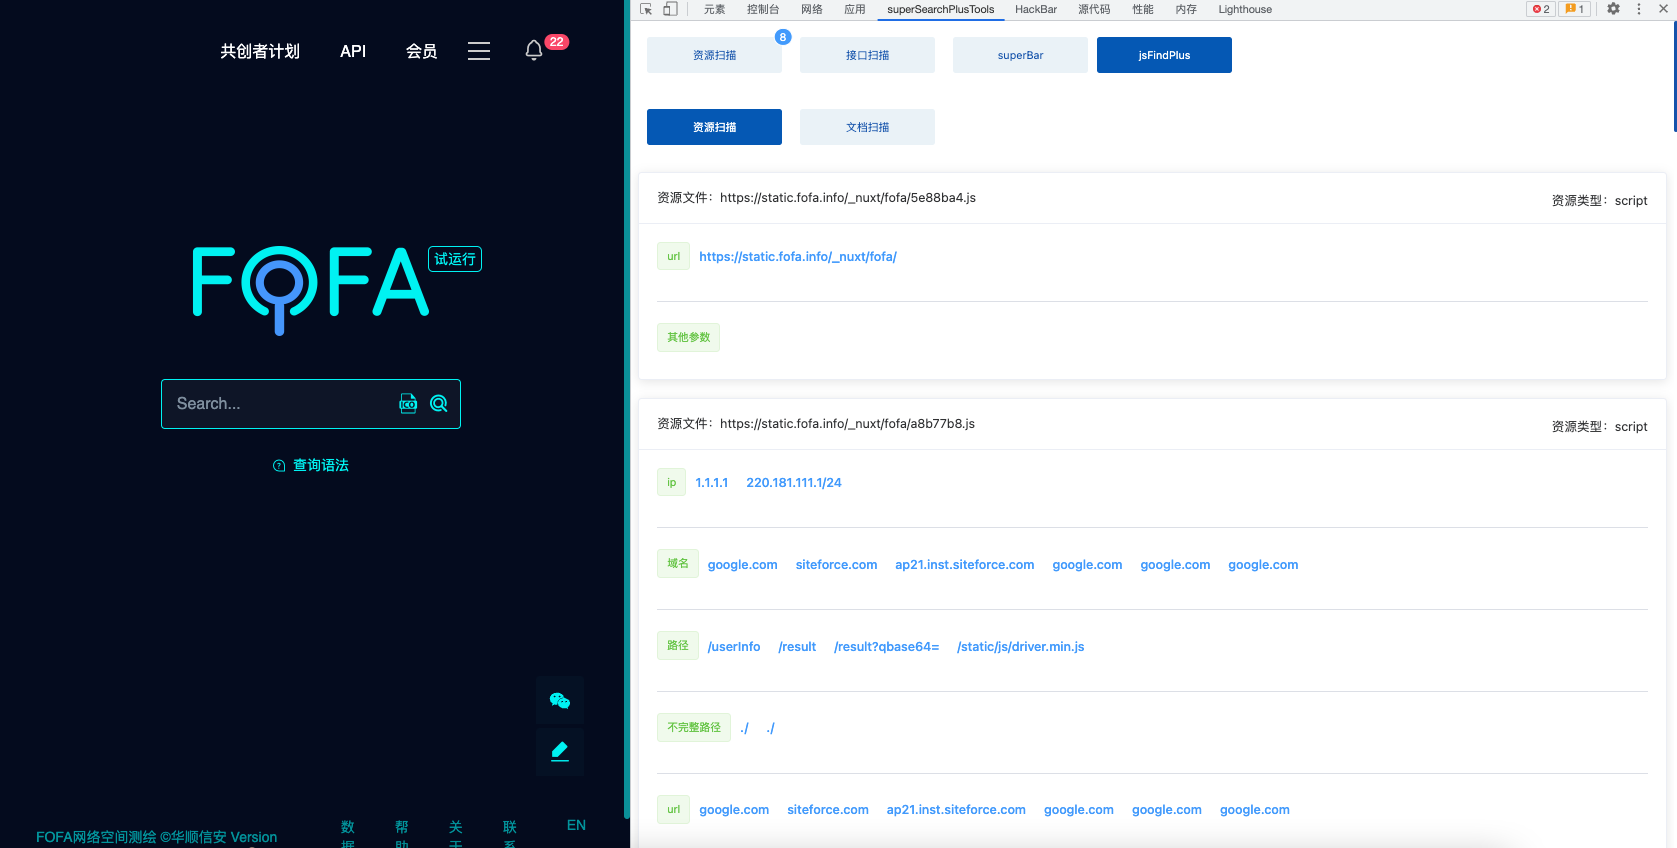This screenshot has width=1677, height=848.
Task: Open the notification bell with 22 alerts
Action: (x=534, y=50)
